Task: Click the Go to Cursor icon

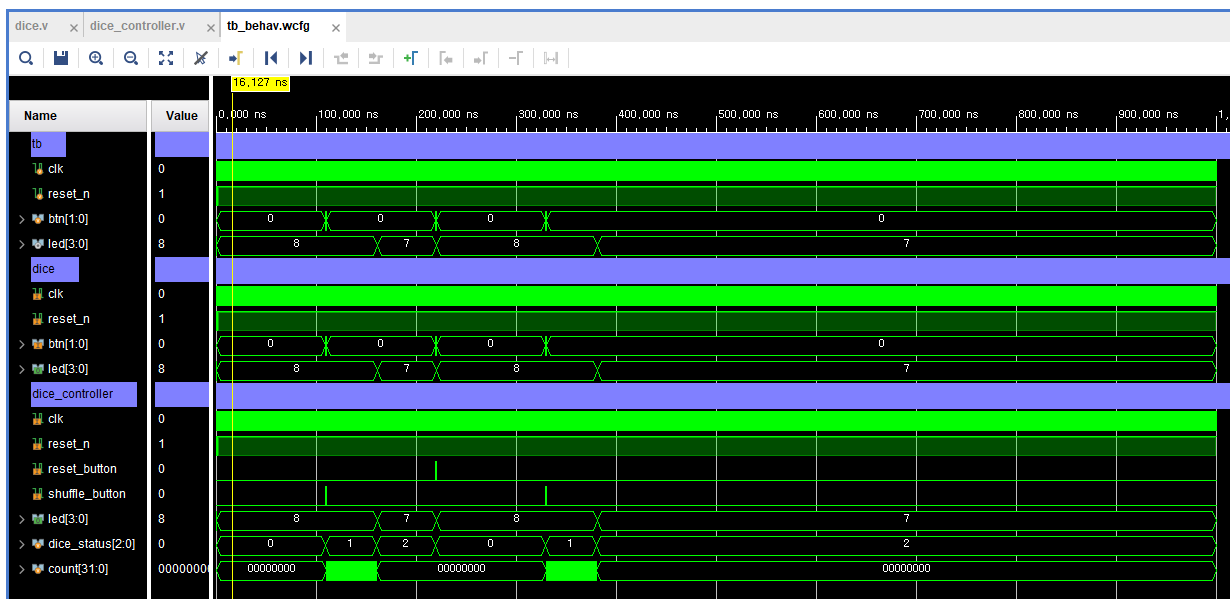Action: (x=236, y=58)
